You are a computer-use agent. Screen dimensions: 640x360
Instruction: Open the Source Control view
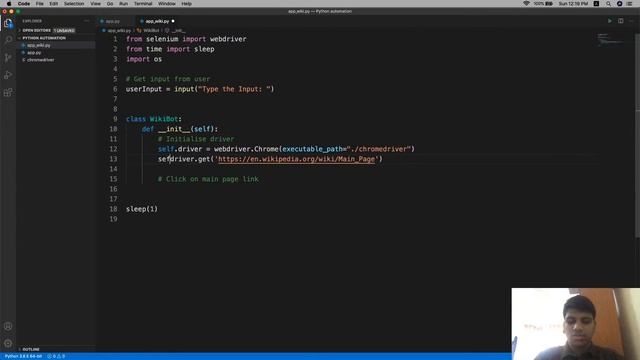coord(8,58)
